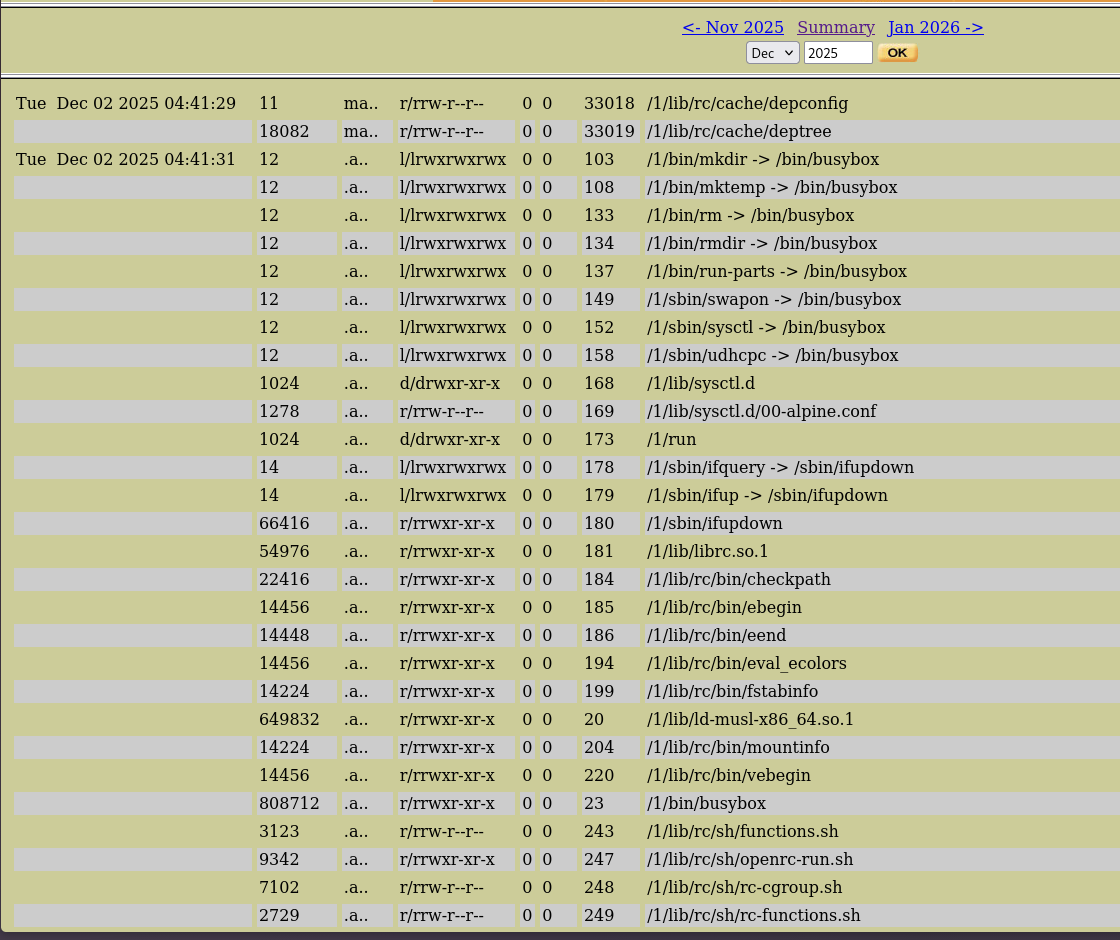Select the /1/lib/rc/cache/depconfig file entry
Screen dimensions: 1120x940
pos(747,104)
